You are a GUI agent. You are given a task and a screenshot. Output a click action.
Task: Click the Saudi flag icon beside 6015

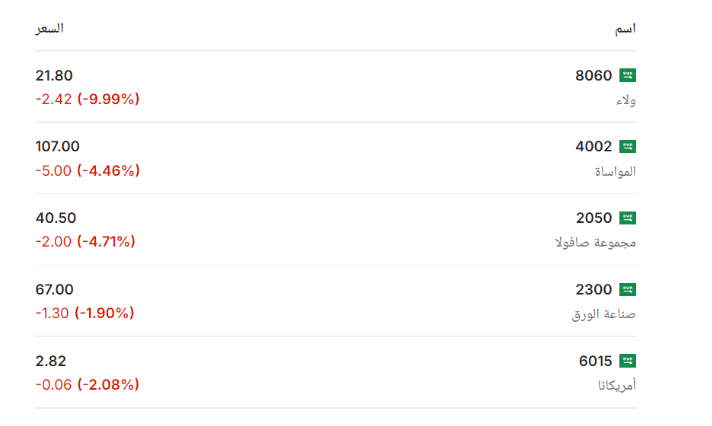(x=628, y=361)
